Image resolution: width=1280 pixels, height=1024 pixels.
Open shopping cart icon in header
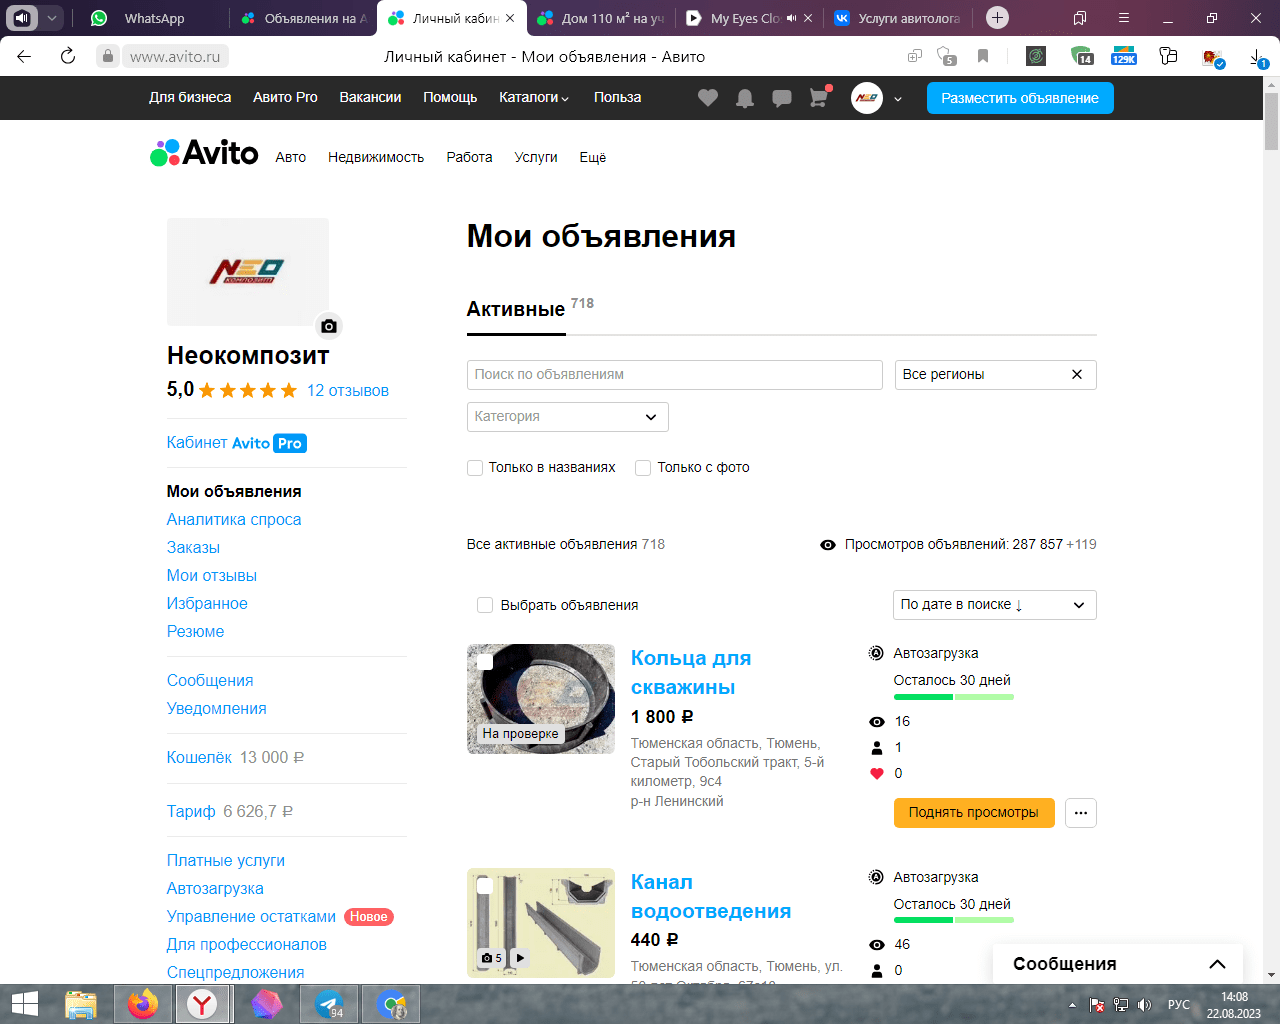pos(819,98)
